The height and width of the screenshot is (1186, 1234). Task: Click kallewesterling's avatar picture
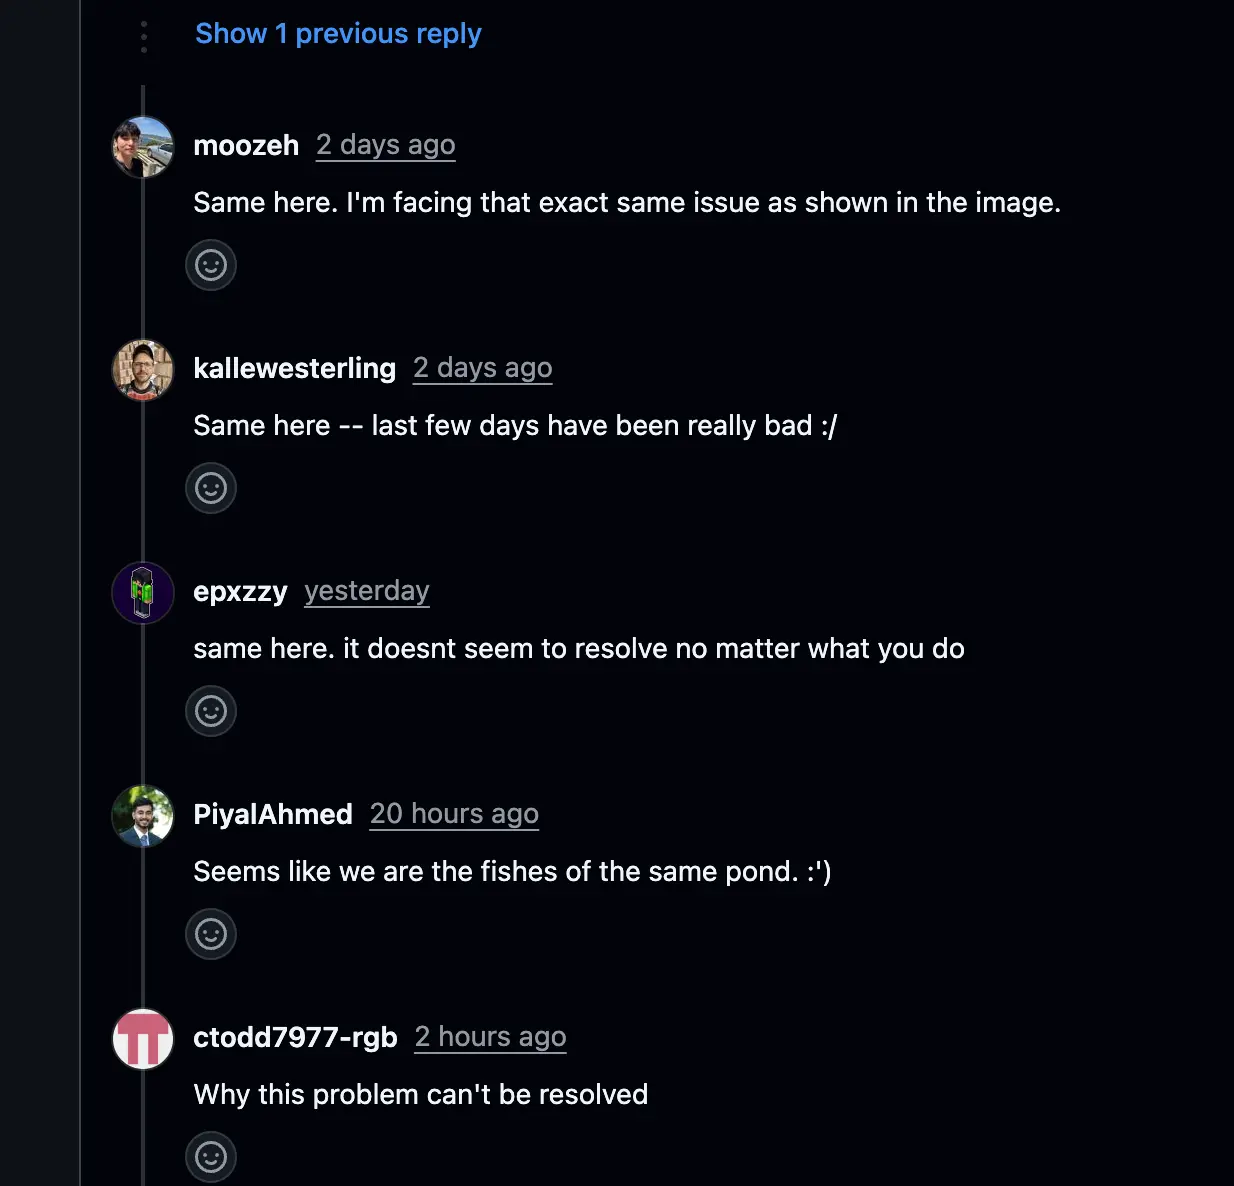click(143, 370)
